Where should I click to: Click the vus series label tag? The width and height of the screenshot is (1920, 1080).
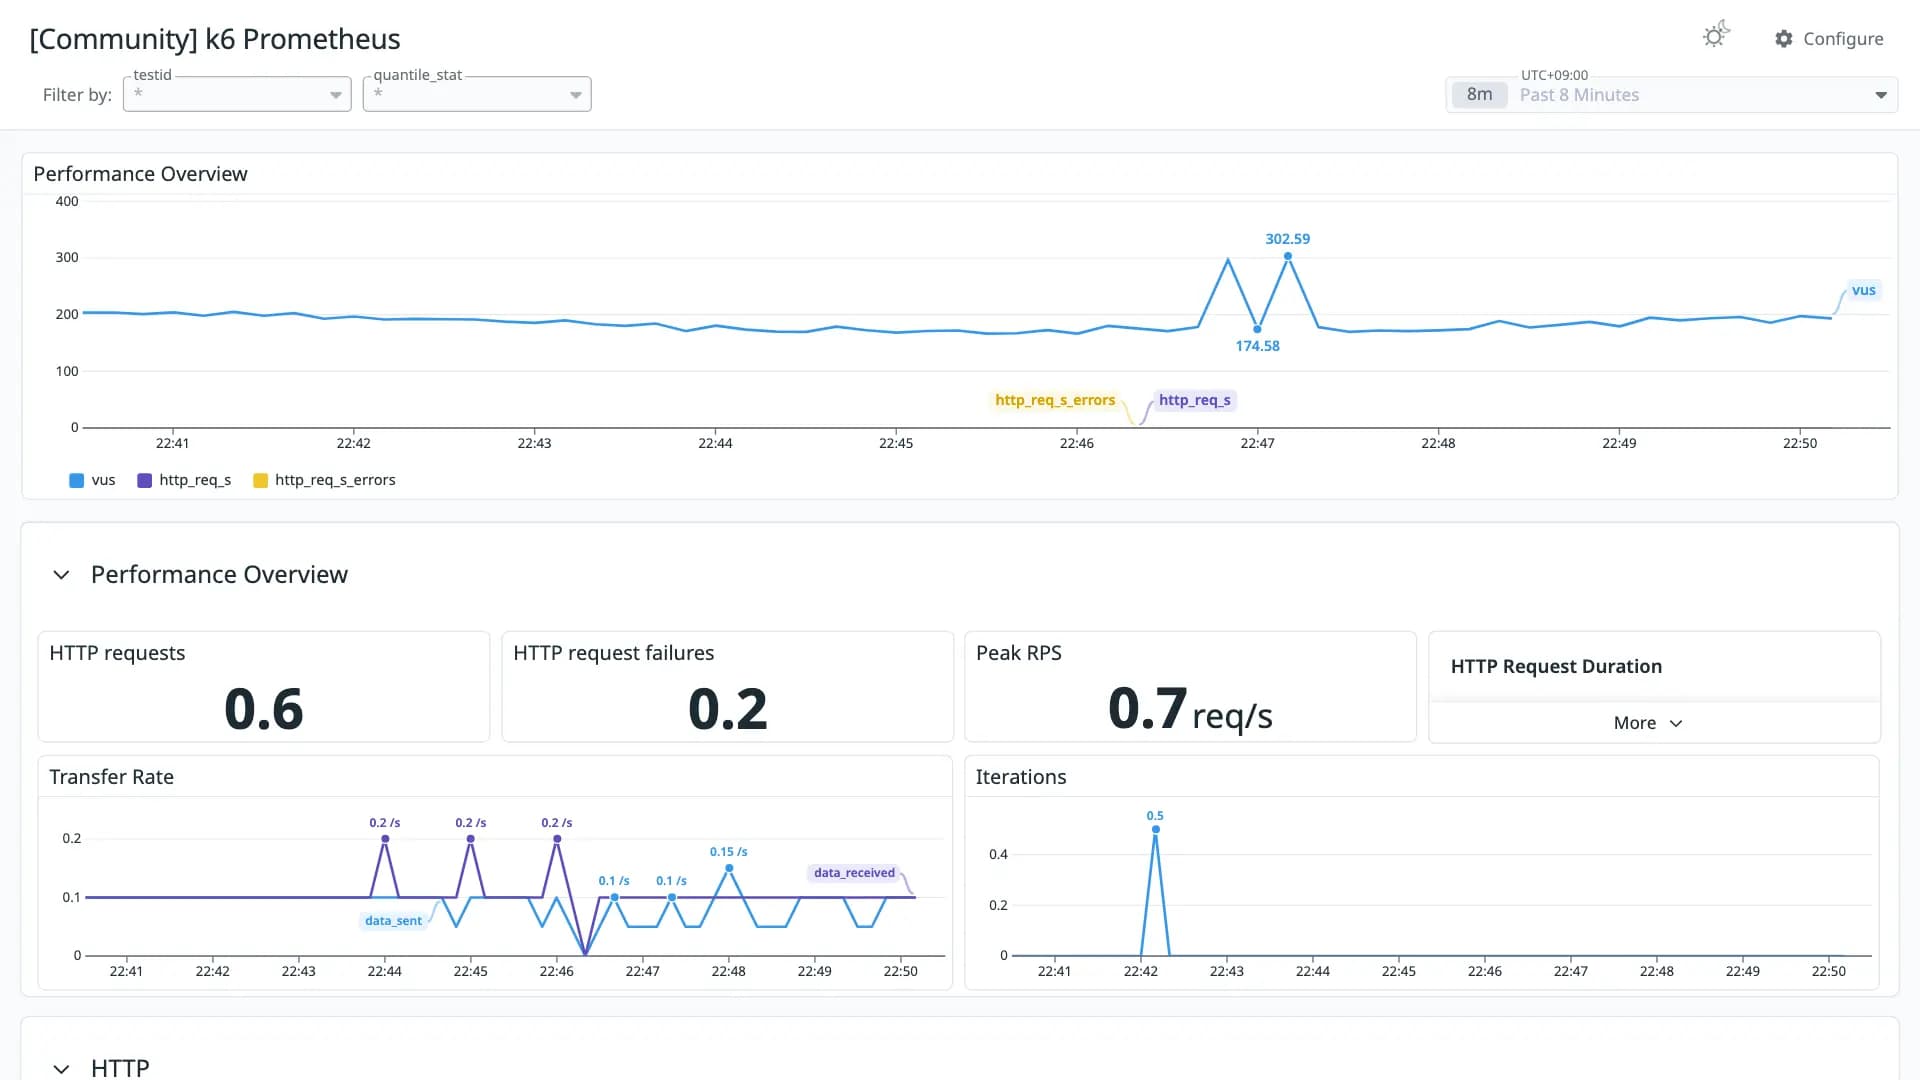tap(1863, 291)
